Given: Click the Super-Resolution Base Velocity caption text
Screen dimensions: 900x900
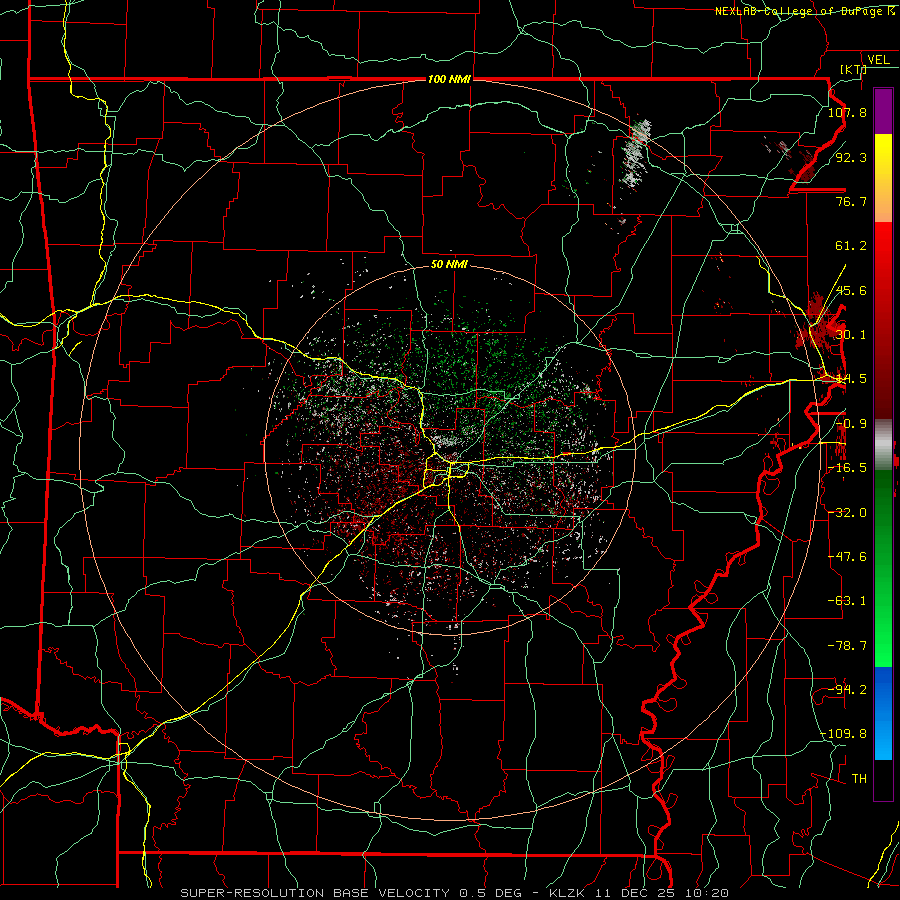Looking at the screenshot, I should click(x=455, y=893).
